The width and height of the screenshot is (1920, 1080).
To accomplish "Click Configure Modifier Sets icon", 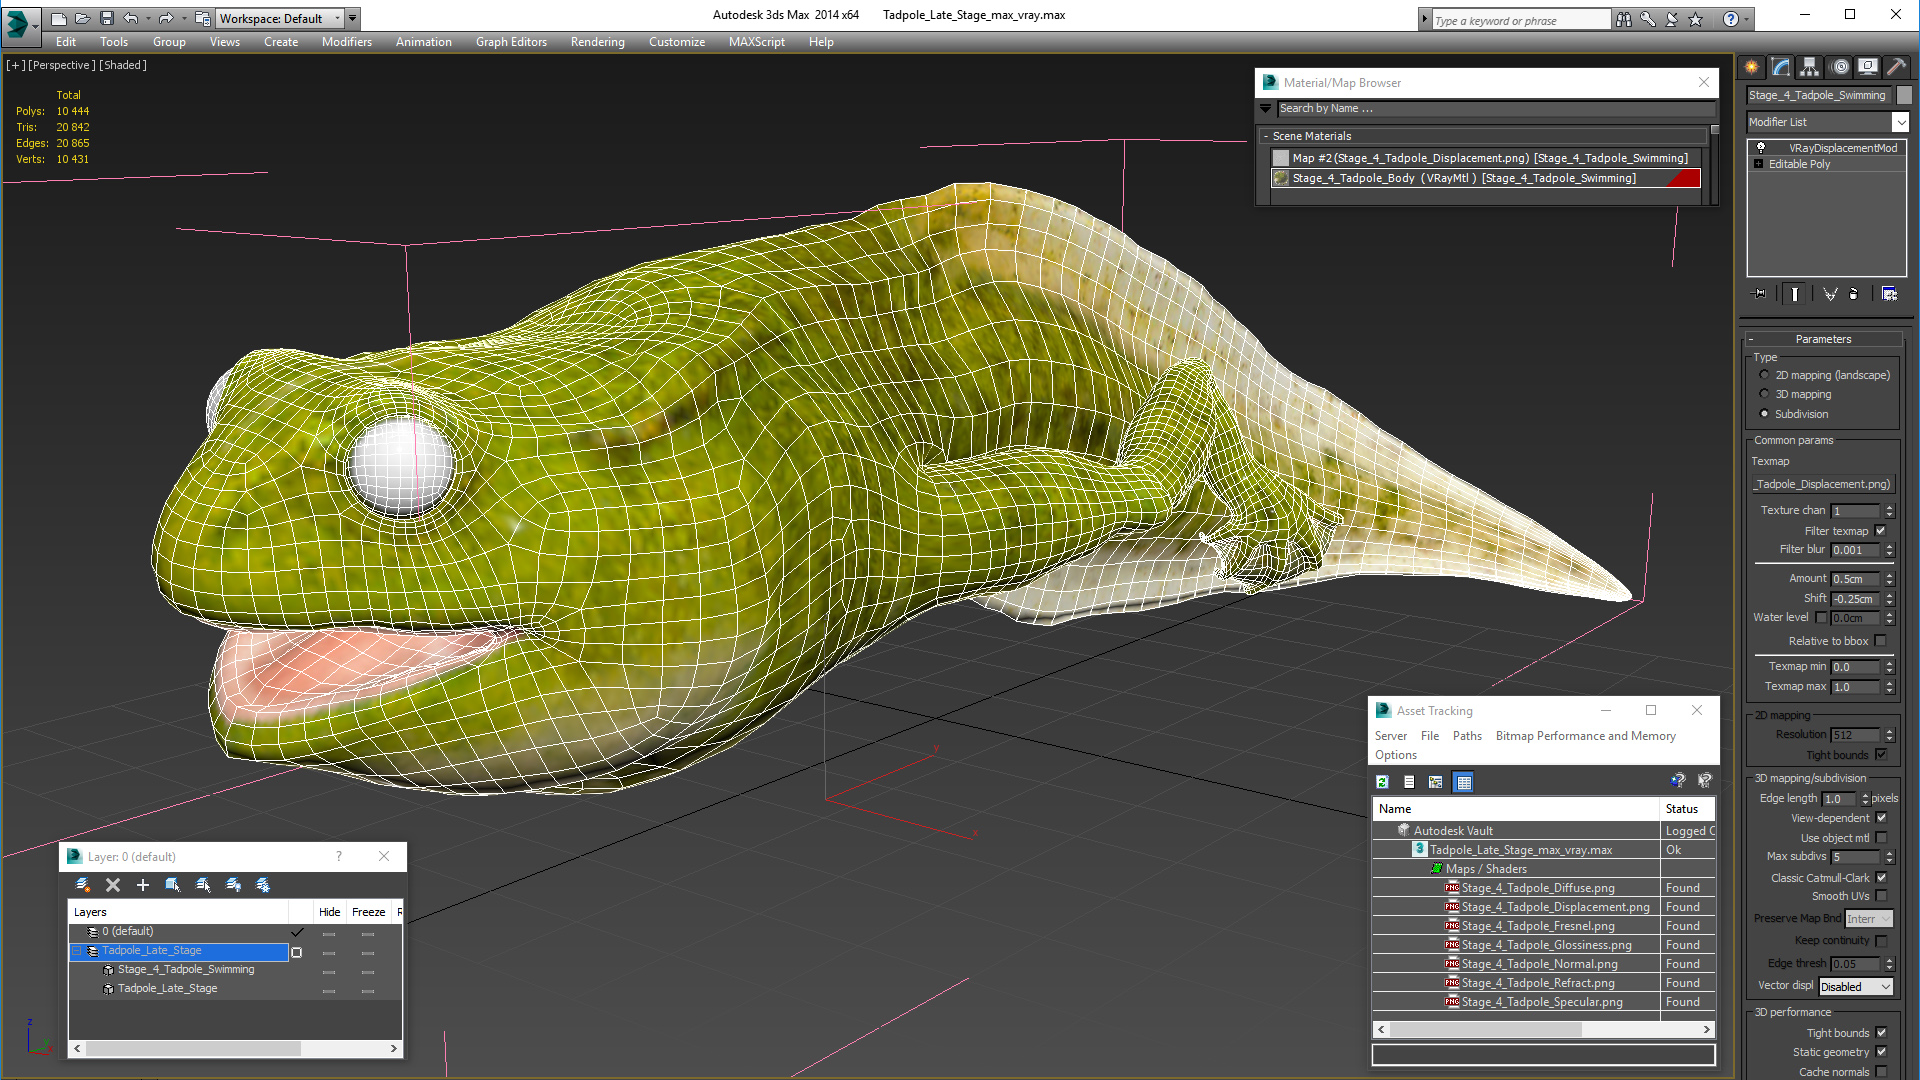I will (x=1889, y=294).
